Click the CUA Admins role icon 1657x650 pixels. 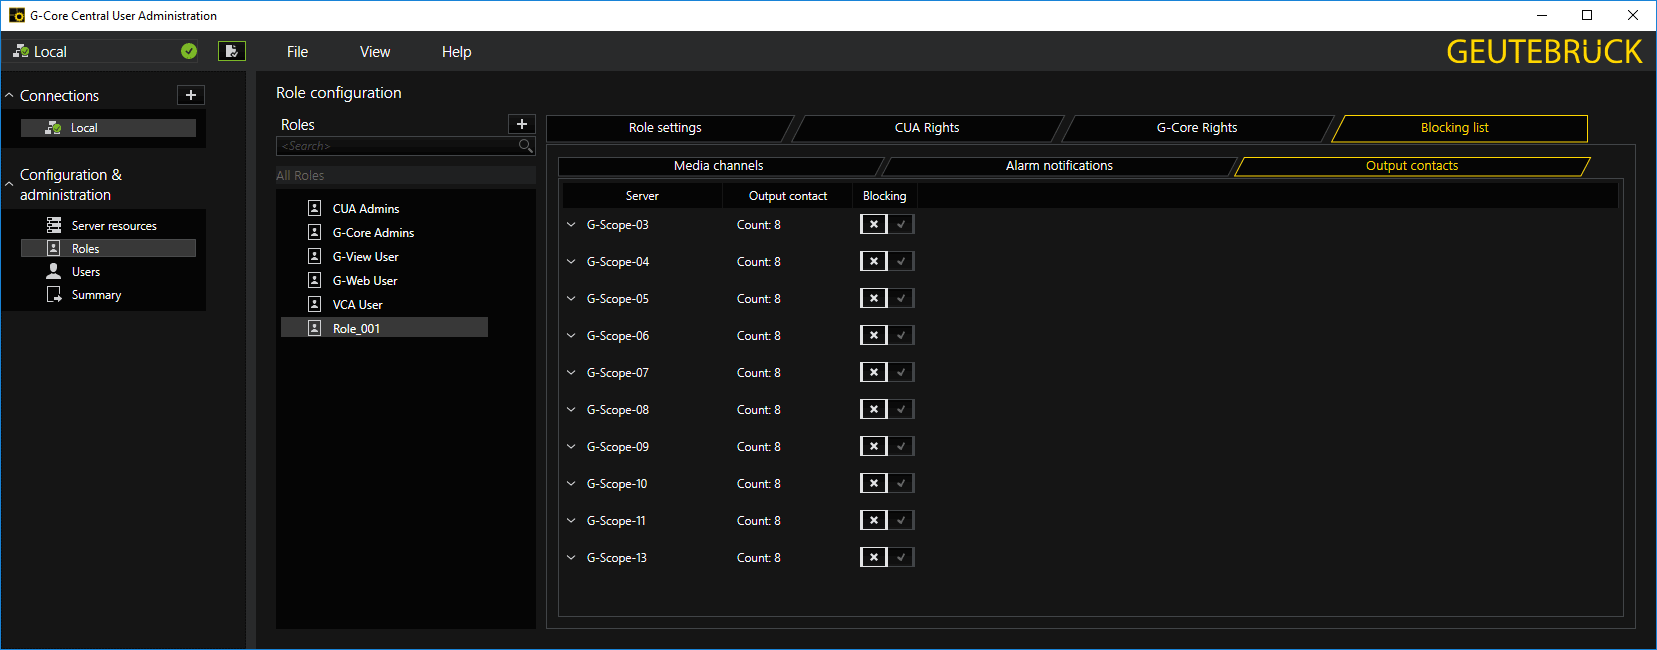[314, 208]
